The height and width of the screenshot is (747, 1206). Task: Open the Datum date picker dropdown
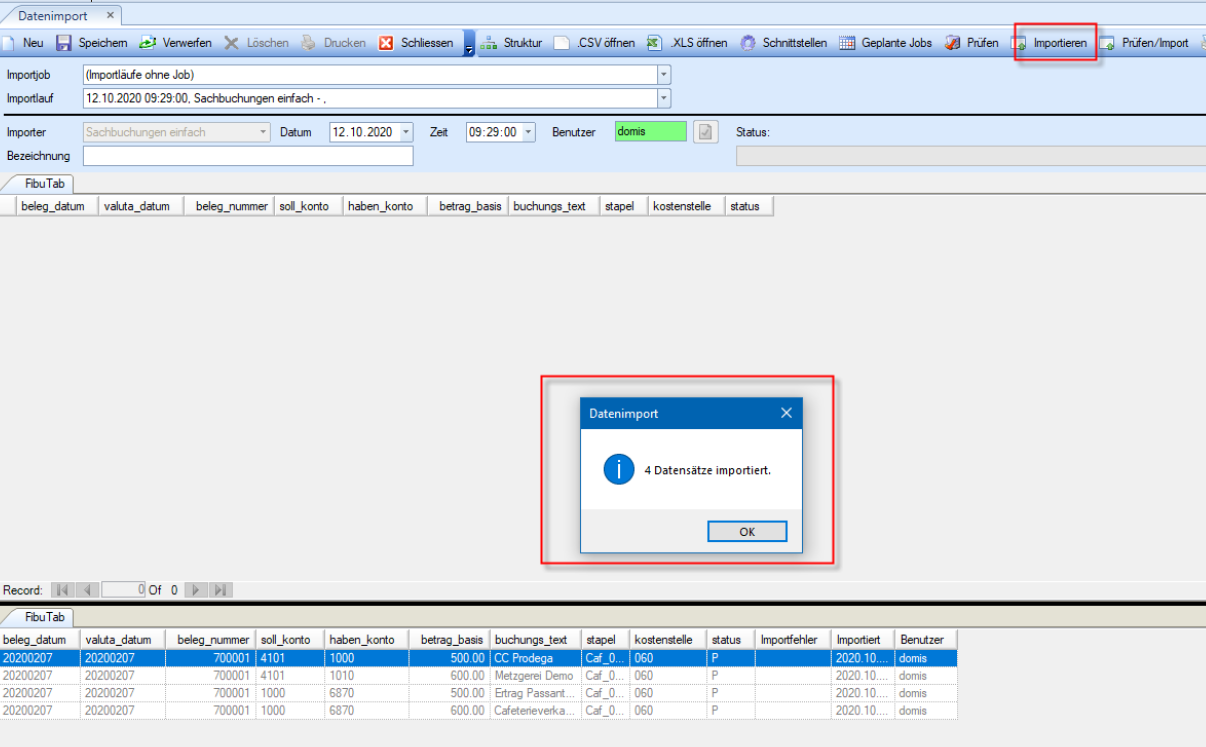point(406,132)
